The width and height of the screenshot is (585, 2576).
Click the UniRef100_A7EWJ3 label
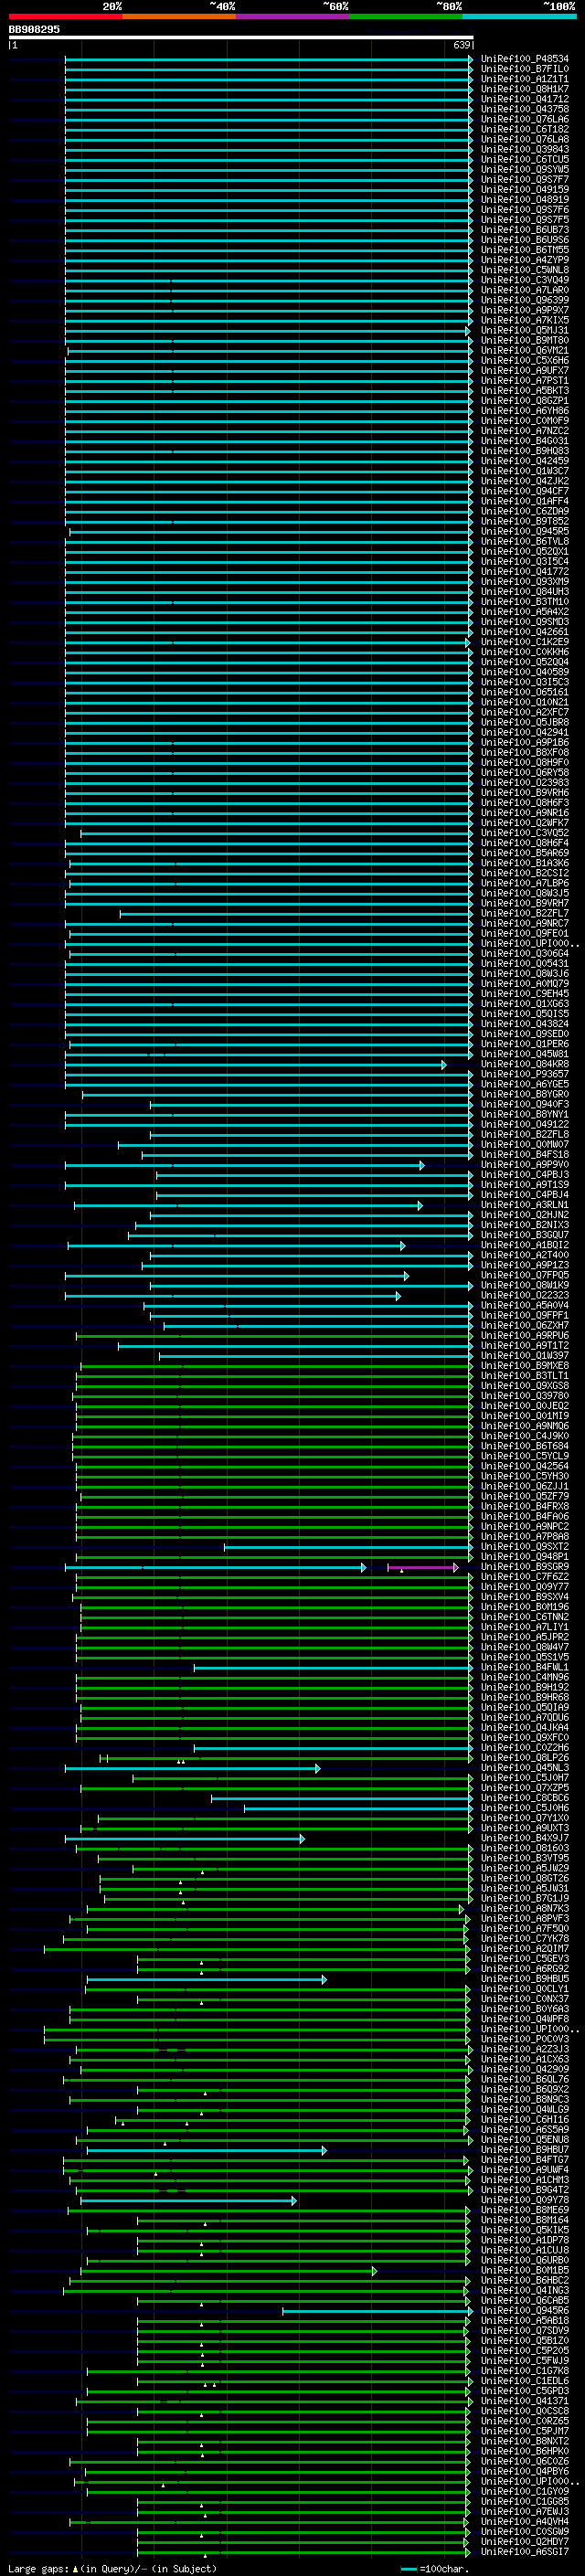(525, 2512)
